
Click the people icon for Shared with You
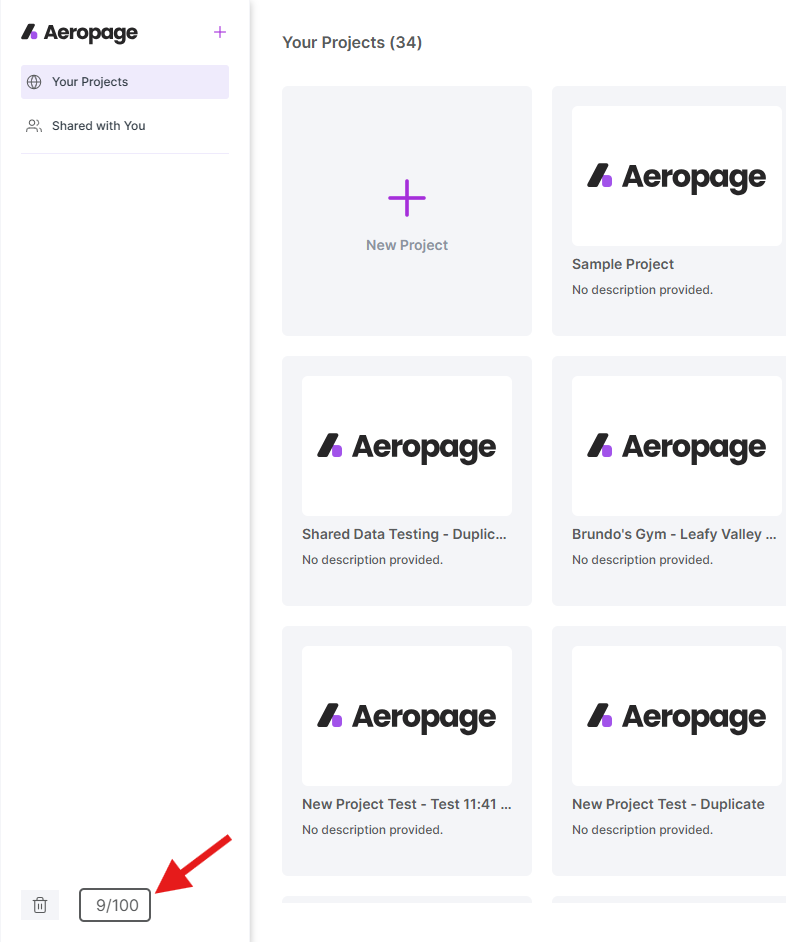point(34,126)
